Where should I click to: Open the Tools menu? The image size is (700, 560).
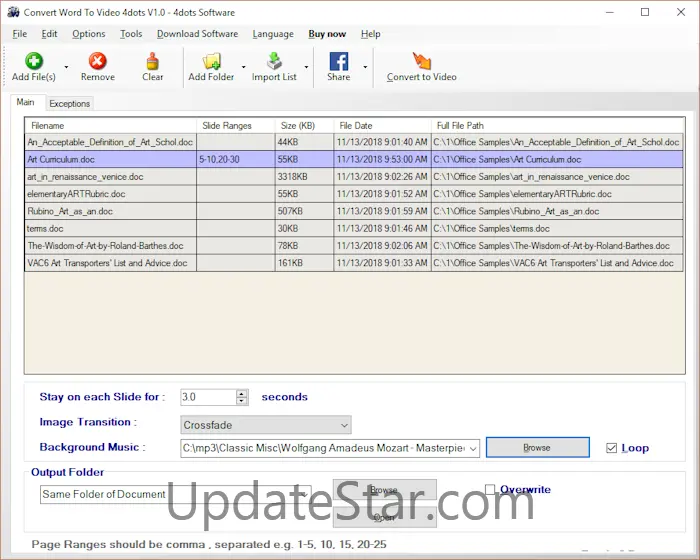131,34
